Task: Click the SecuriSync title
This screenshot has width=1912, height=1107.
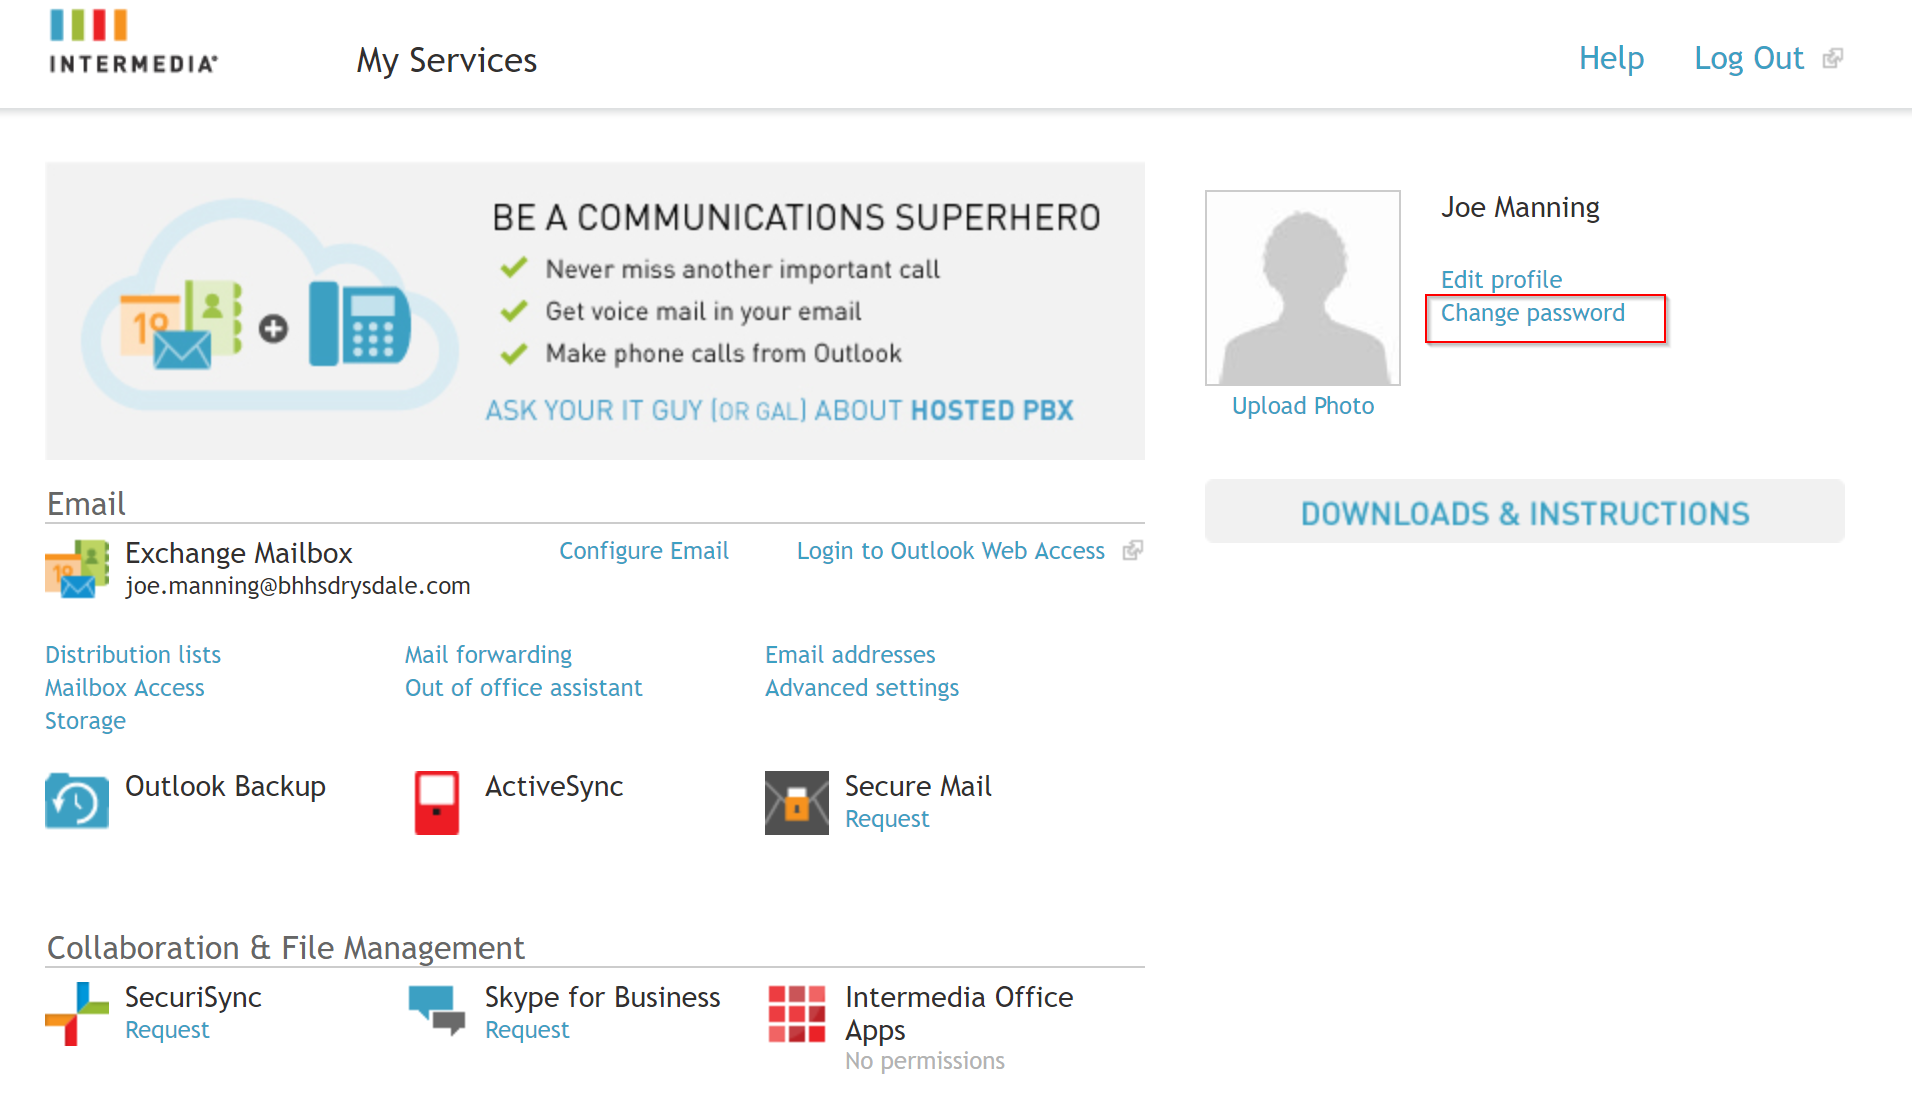Action: (x=193, y=997)
